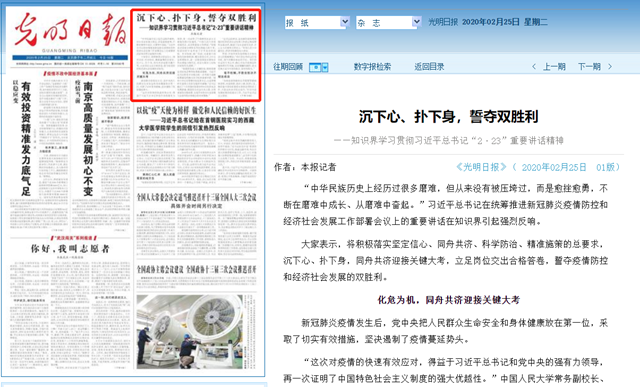
Task: Open the 南京高质量发展初心不变 article
Action: 101,155
